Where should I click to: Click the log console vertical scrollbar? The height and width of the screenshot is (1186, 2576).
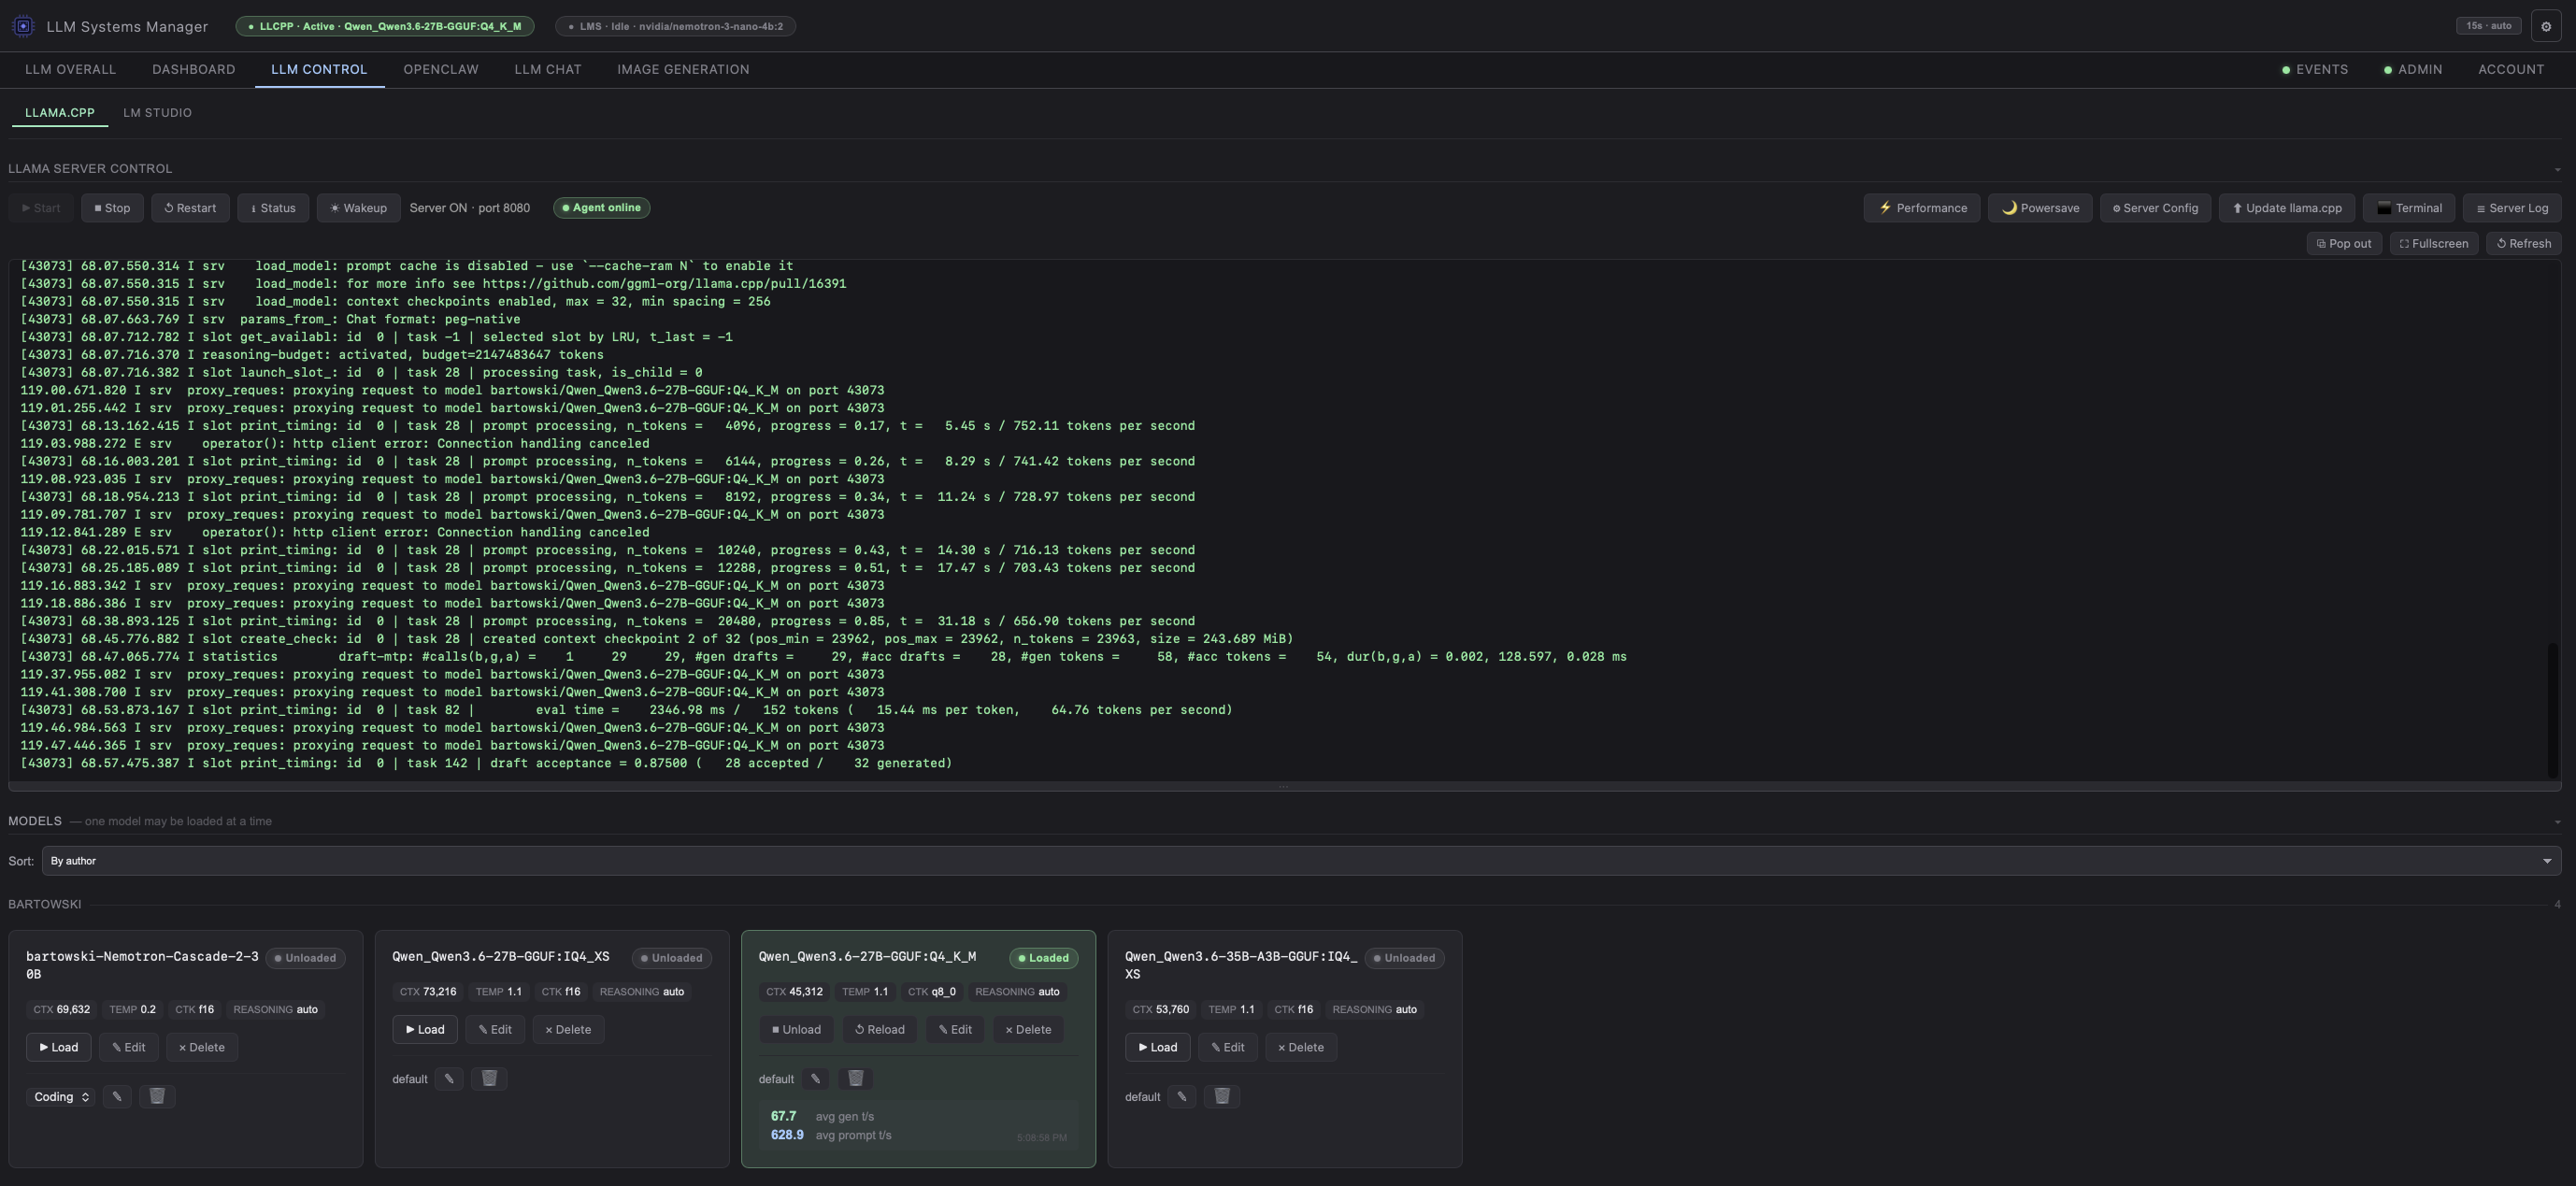2554,710
